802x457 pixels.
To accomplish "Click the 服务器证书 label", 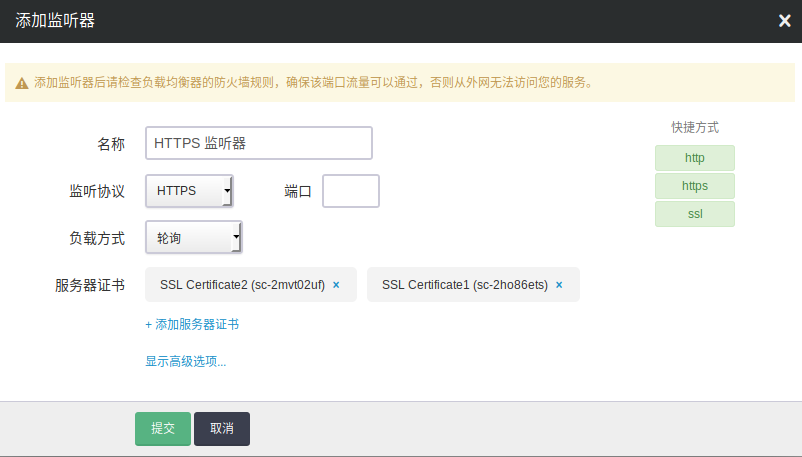I will (x=90, y=286).
